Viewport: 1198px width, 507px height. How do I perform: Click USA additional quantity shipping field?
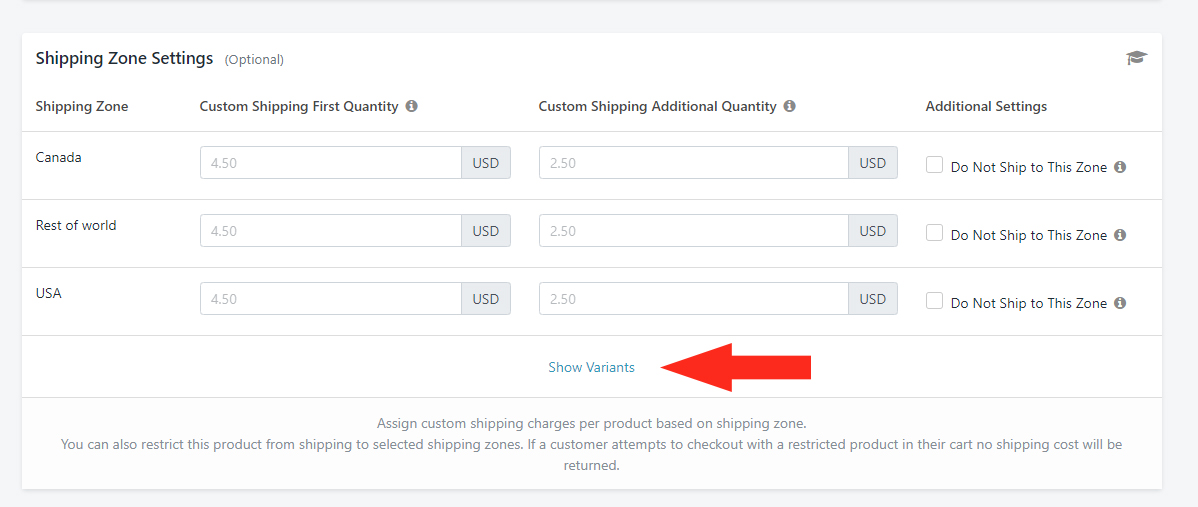(694, 299)
